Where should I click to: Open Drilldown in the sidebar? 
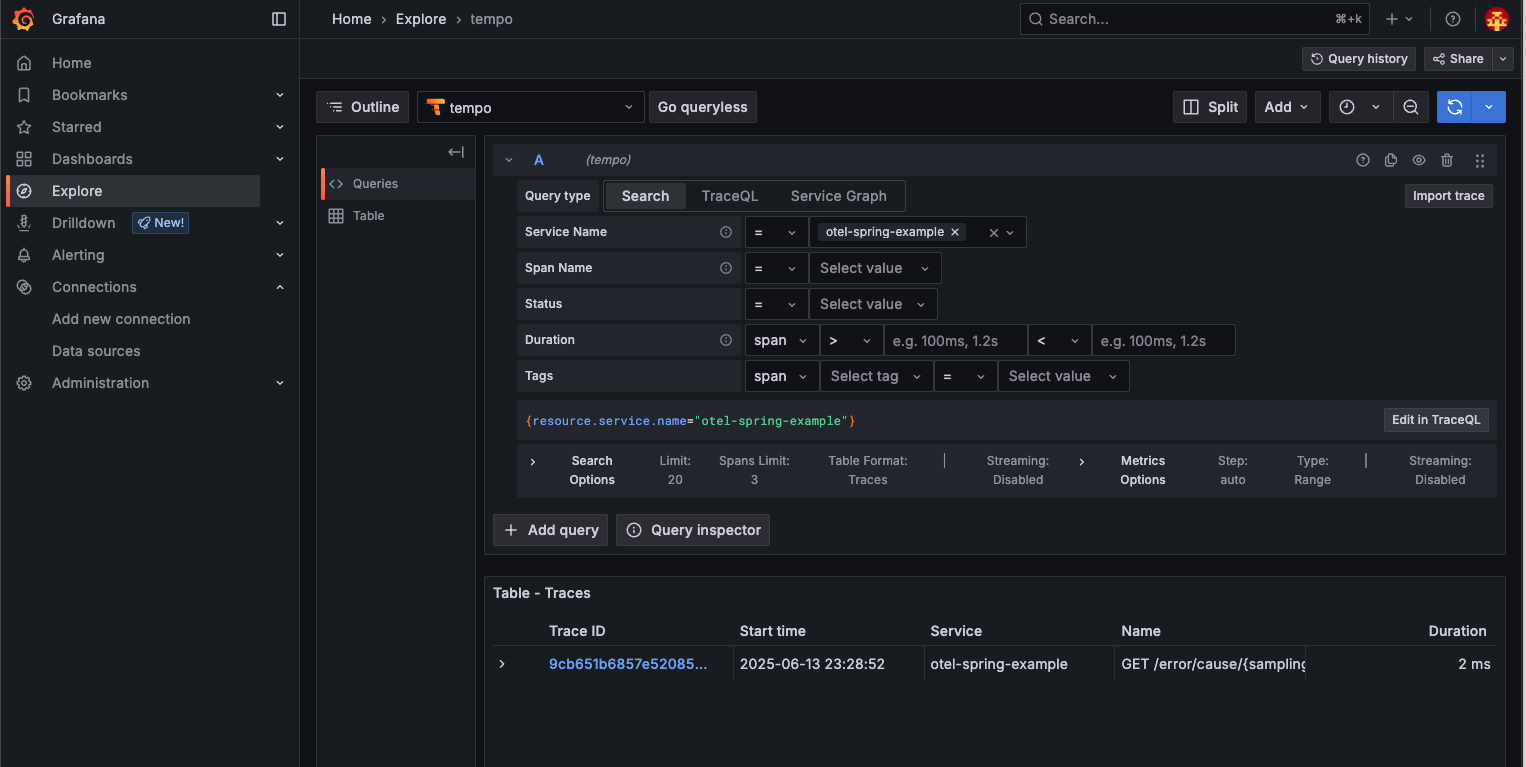point(83,223)
